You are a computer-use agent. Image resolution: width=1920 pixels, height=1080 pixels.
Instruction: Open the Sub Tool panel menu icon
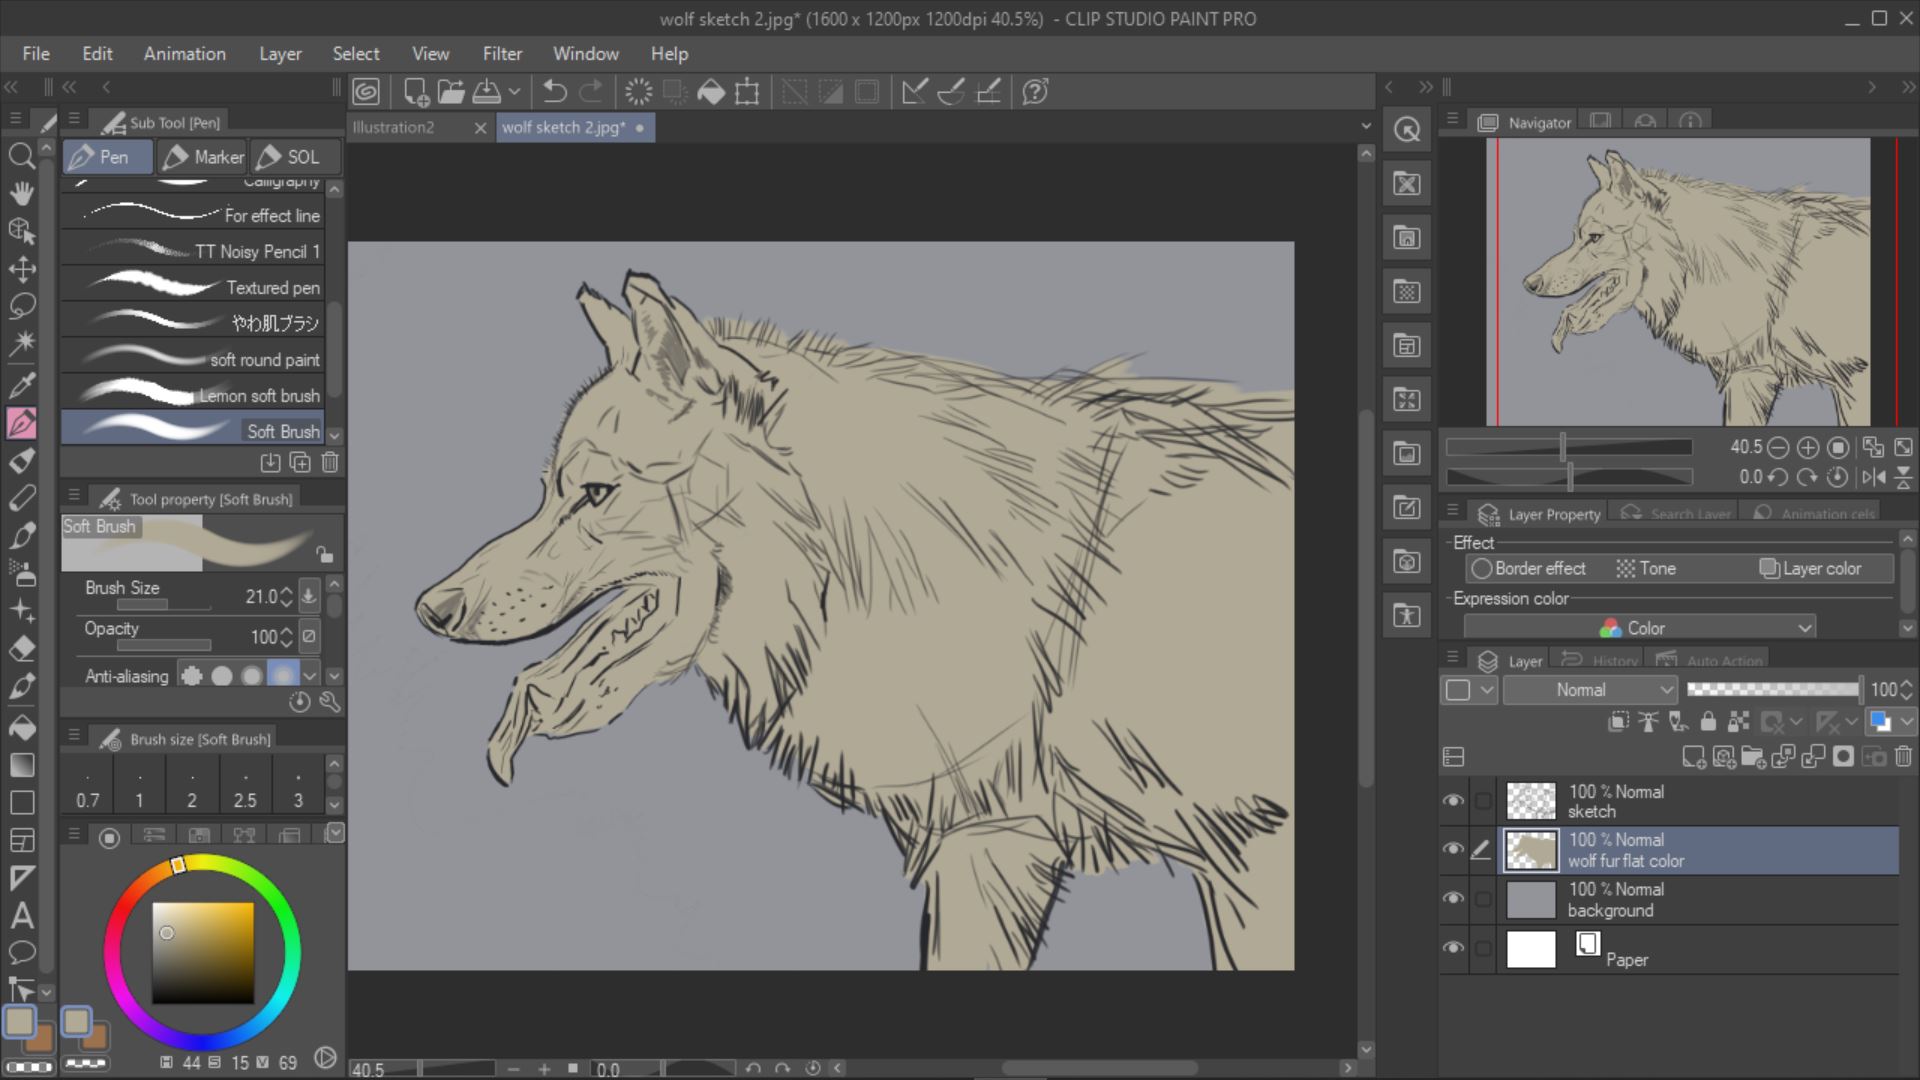(74, 119)
